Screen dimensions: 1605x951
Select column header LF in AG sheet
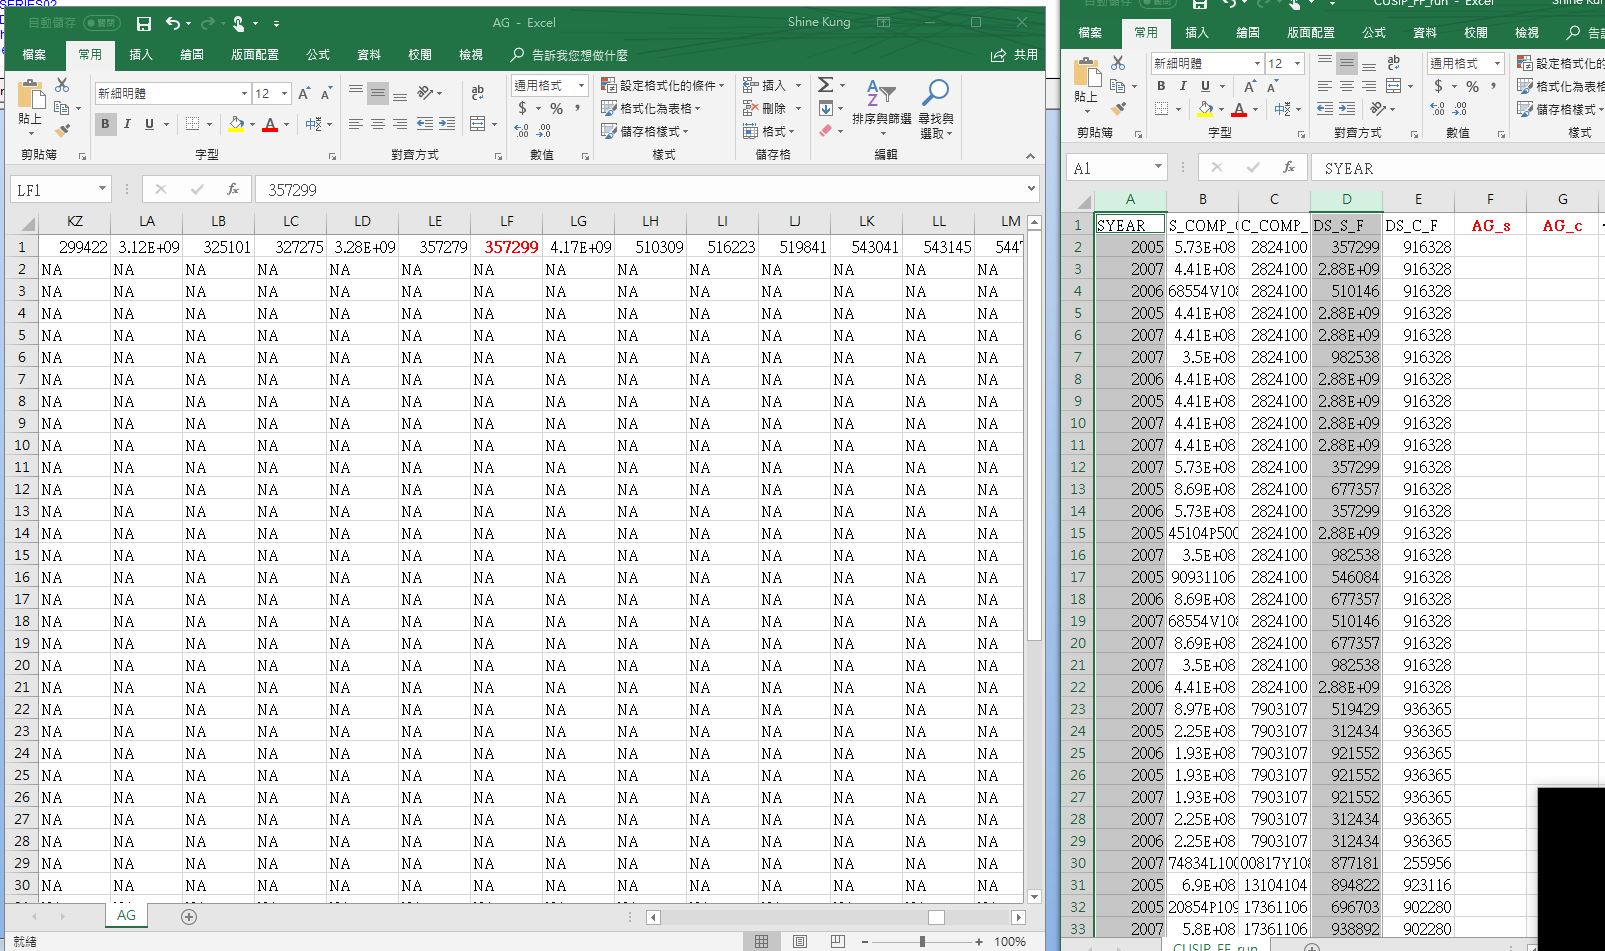click(x=507, y=221)
